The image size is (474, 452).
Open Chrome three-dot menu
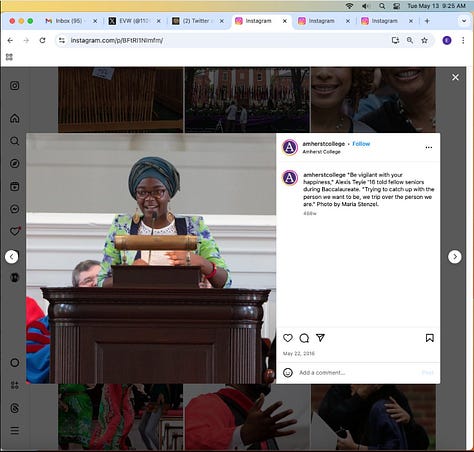tap(463, 40)
